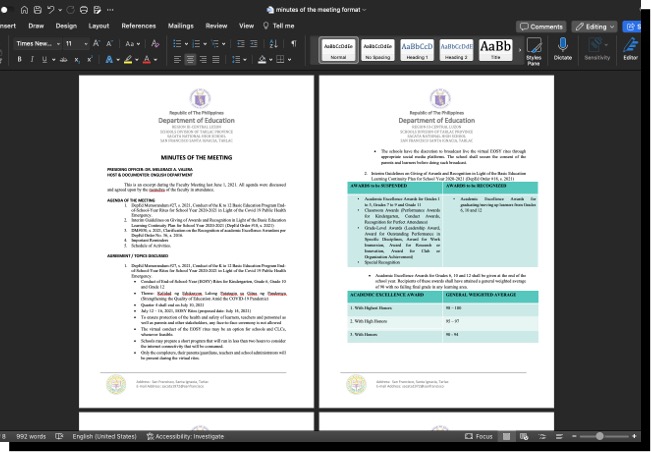Switch to Web Layout view in status bar
Image resolution: width=651 pixels, height=452 pixels.
point(524,436)
